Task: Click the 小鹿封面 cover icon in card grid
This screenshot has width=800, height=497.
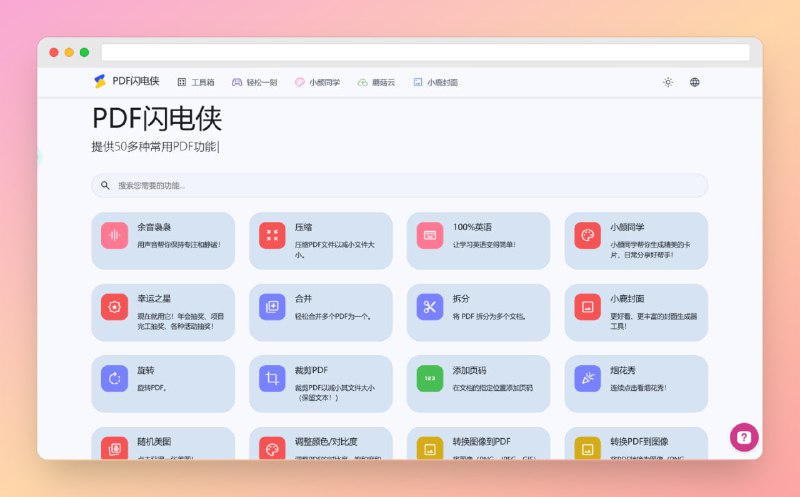Action: pos(587,307)
